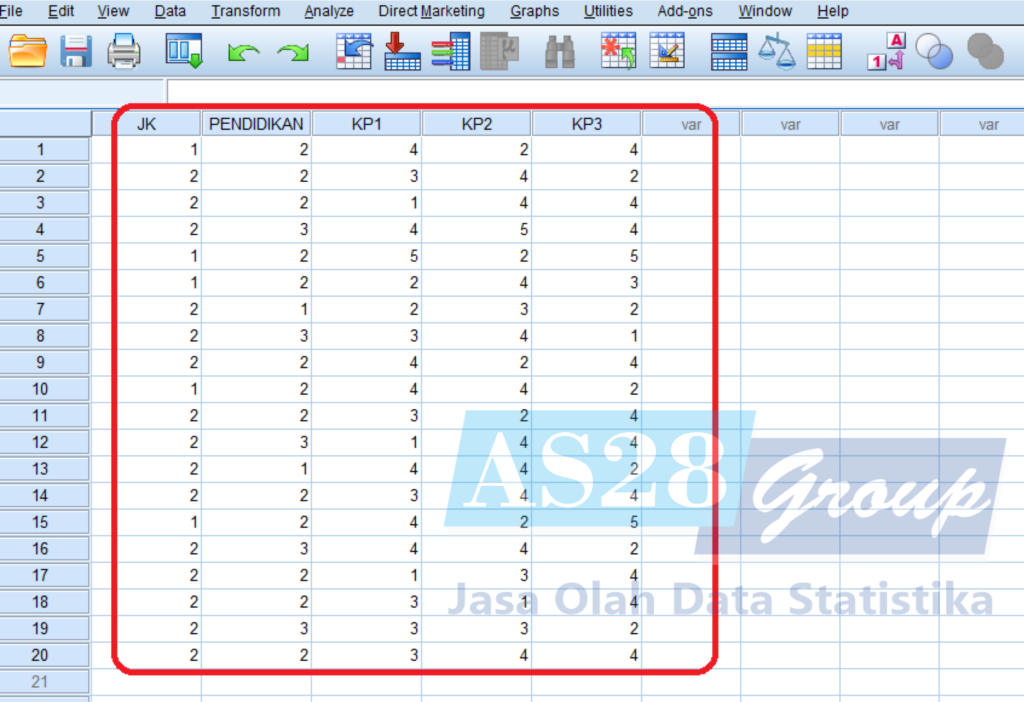This screenshot has height=702, width=1024.
Task: Click the Go to Case toolbar icon
Action: tap(354, 51)
